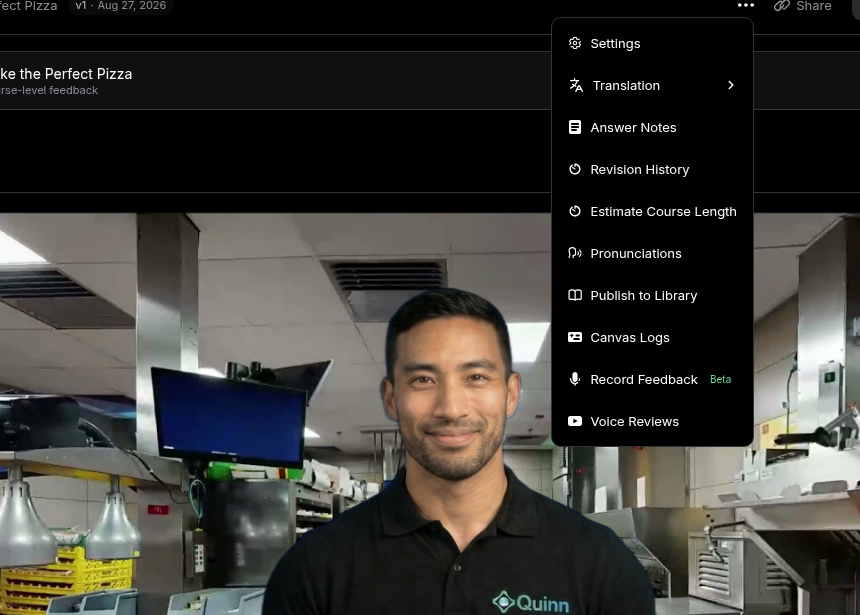This screenshot has height=615, width=860.
Task: Click the Settings gear icon
Action: pos(575,43)
